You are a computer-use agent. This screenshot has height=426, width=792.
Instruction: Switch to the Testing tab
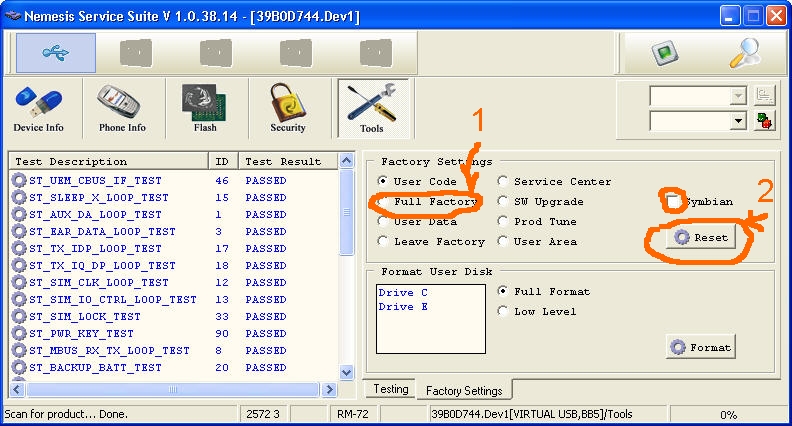pyautogui.click(x=390, y=389)
